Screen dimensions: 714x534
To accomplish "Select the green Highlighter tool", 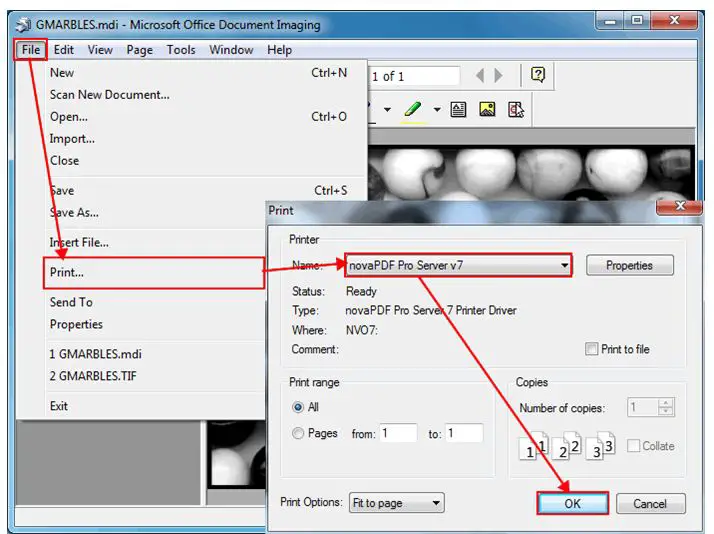I will (x=413, y=110).
